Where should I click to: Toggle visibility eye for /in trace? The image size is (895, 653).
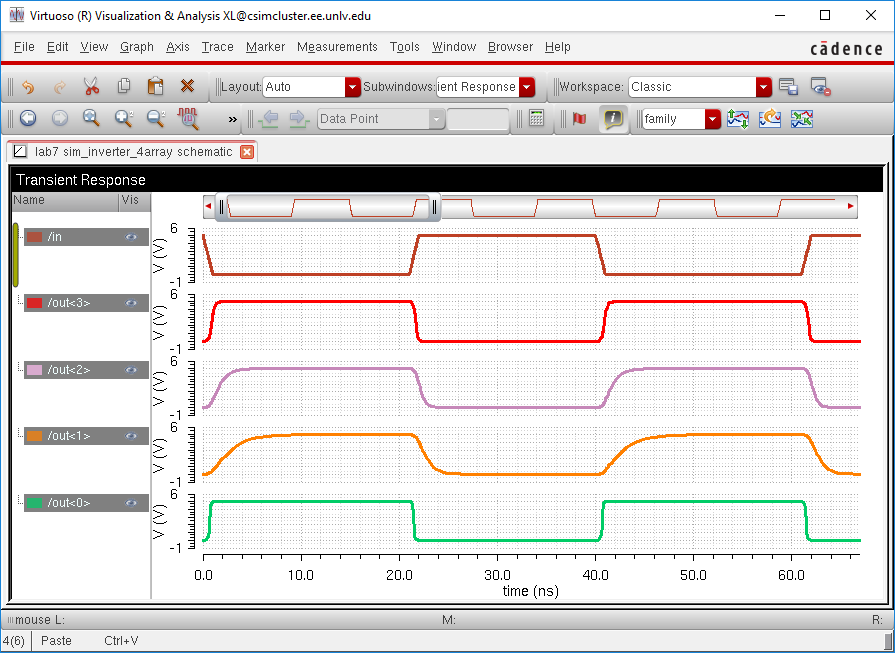(131, 237)
